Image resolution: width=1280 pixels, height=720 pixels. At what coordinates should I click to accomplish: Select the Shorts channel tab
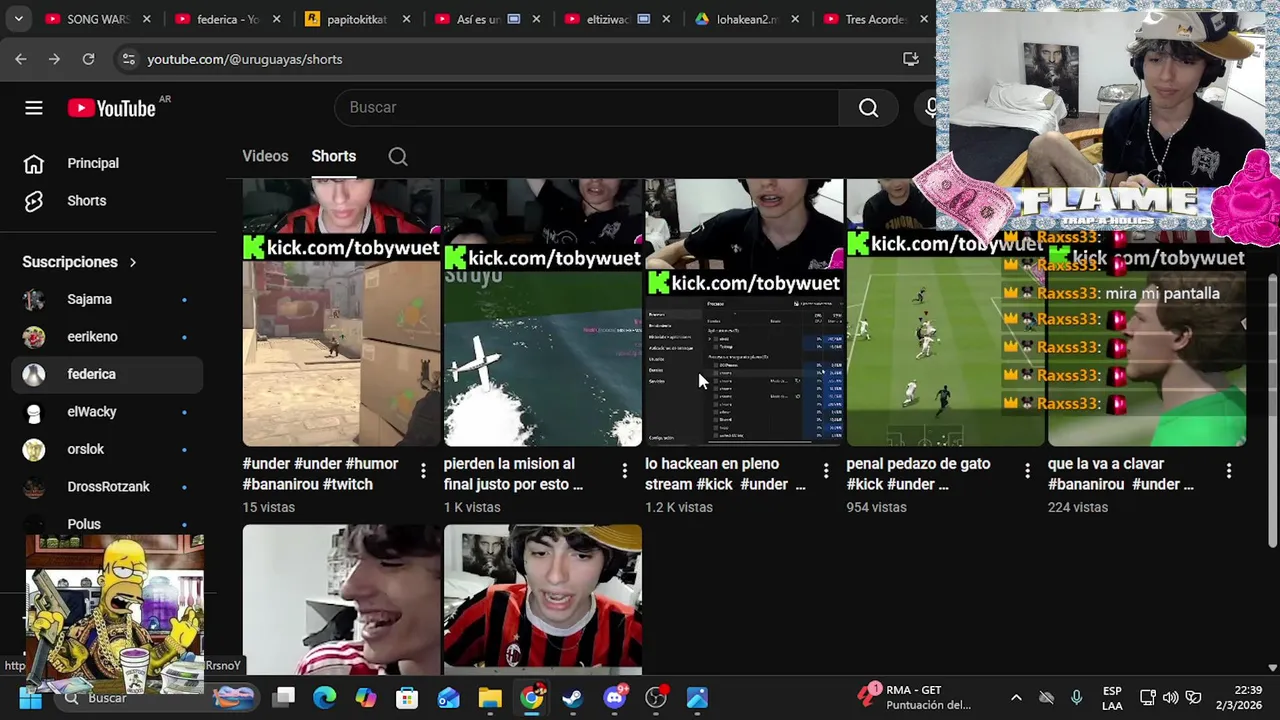coord(334,156)
